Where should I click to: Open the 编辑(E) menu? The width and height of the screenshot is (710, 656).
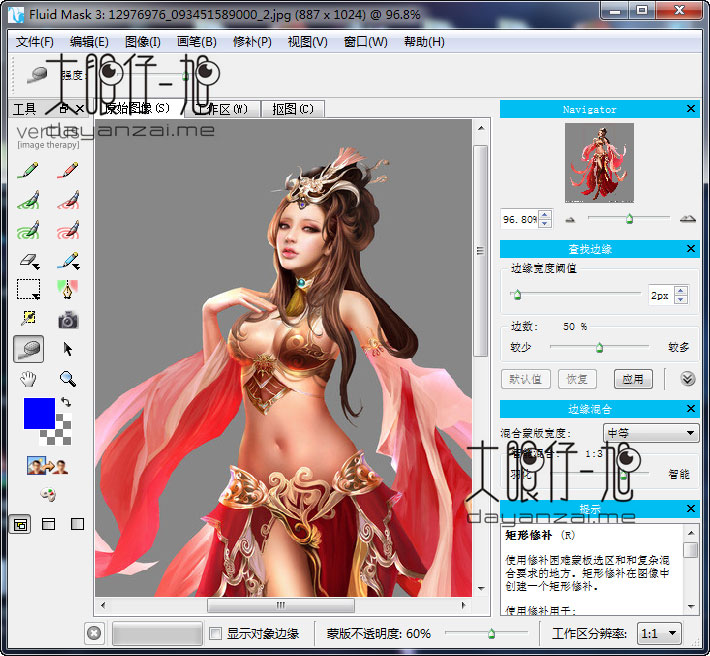tap(89, 42)
